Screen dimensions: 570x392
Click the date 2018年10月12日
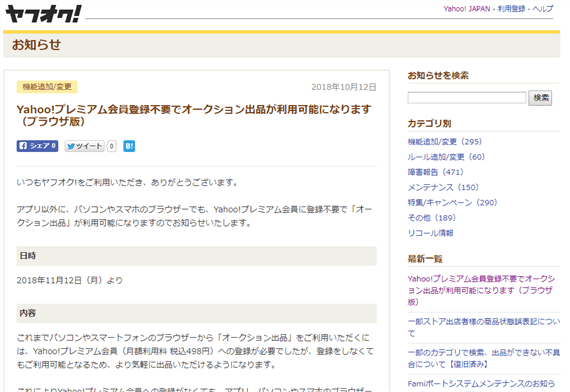point(344,87)
